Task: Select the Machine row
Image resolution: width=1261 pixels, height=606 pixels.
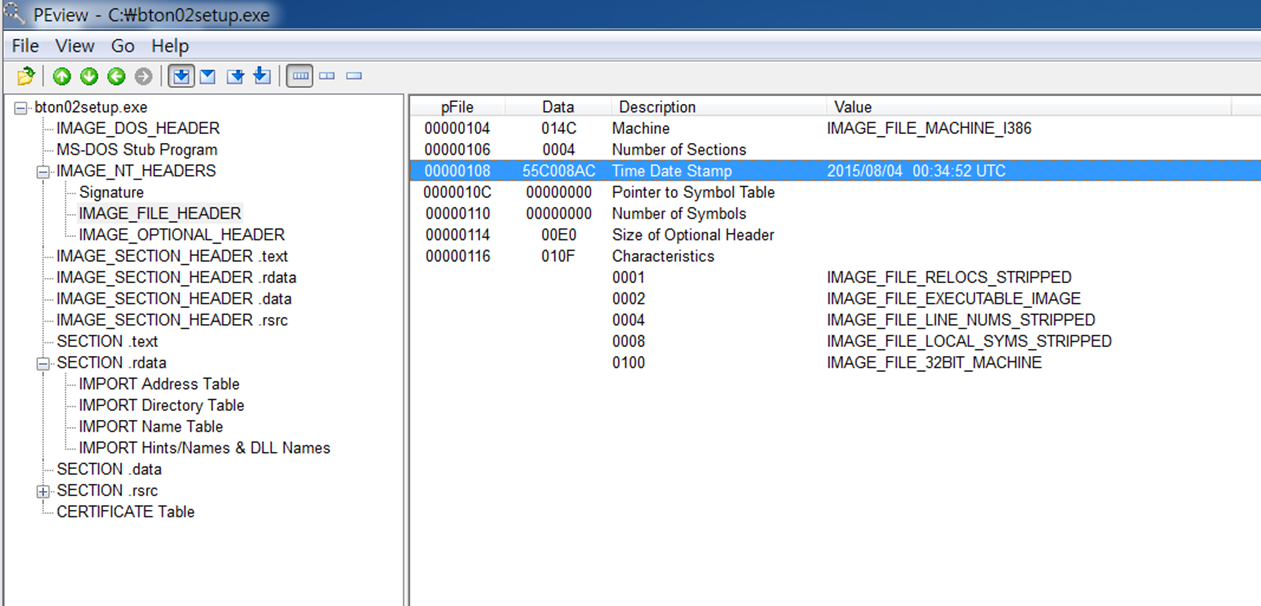Action: (x=835, y=128)
